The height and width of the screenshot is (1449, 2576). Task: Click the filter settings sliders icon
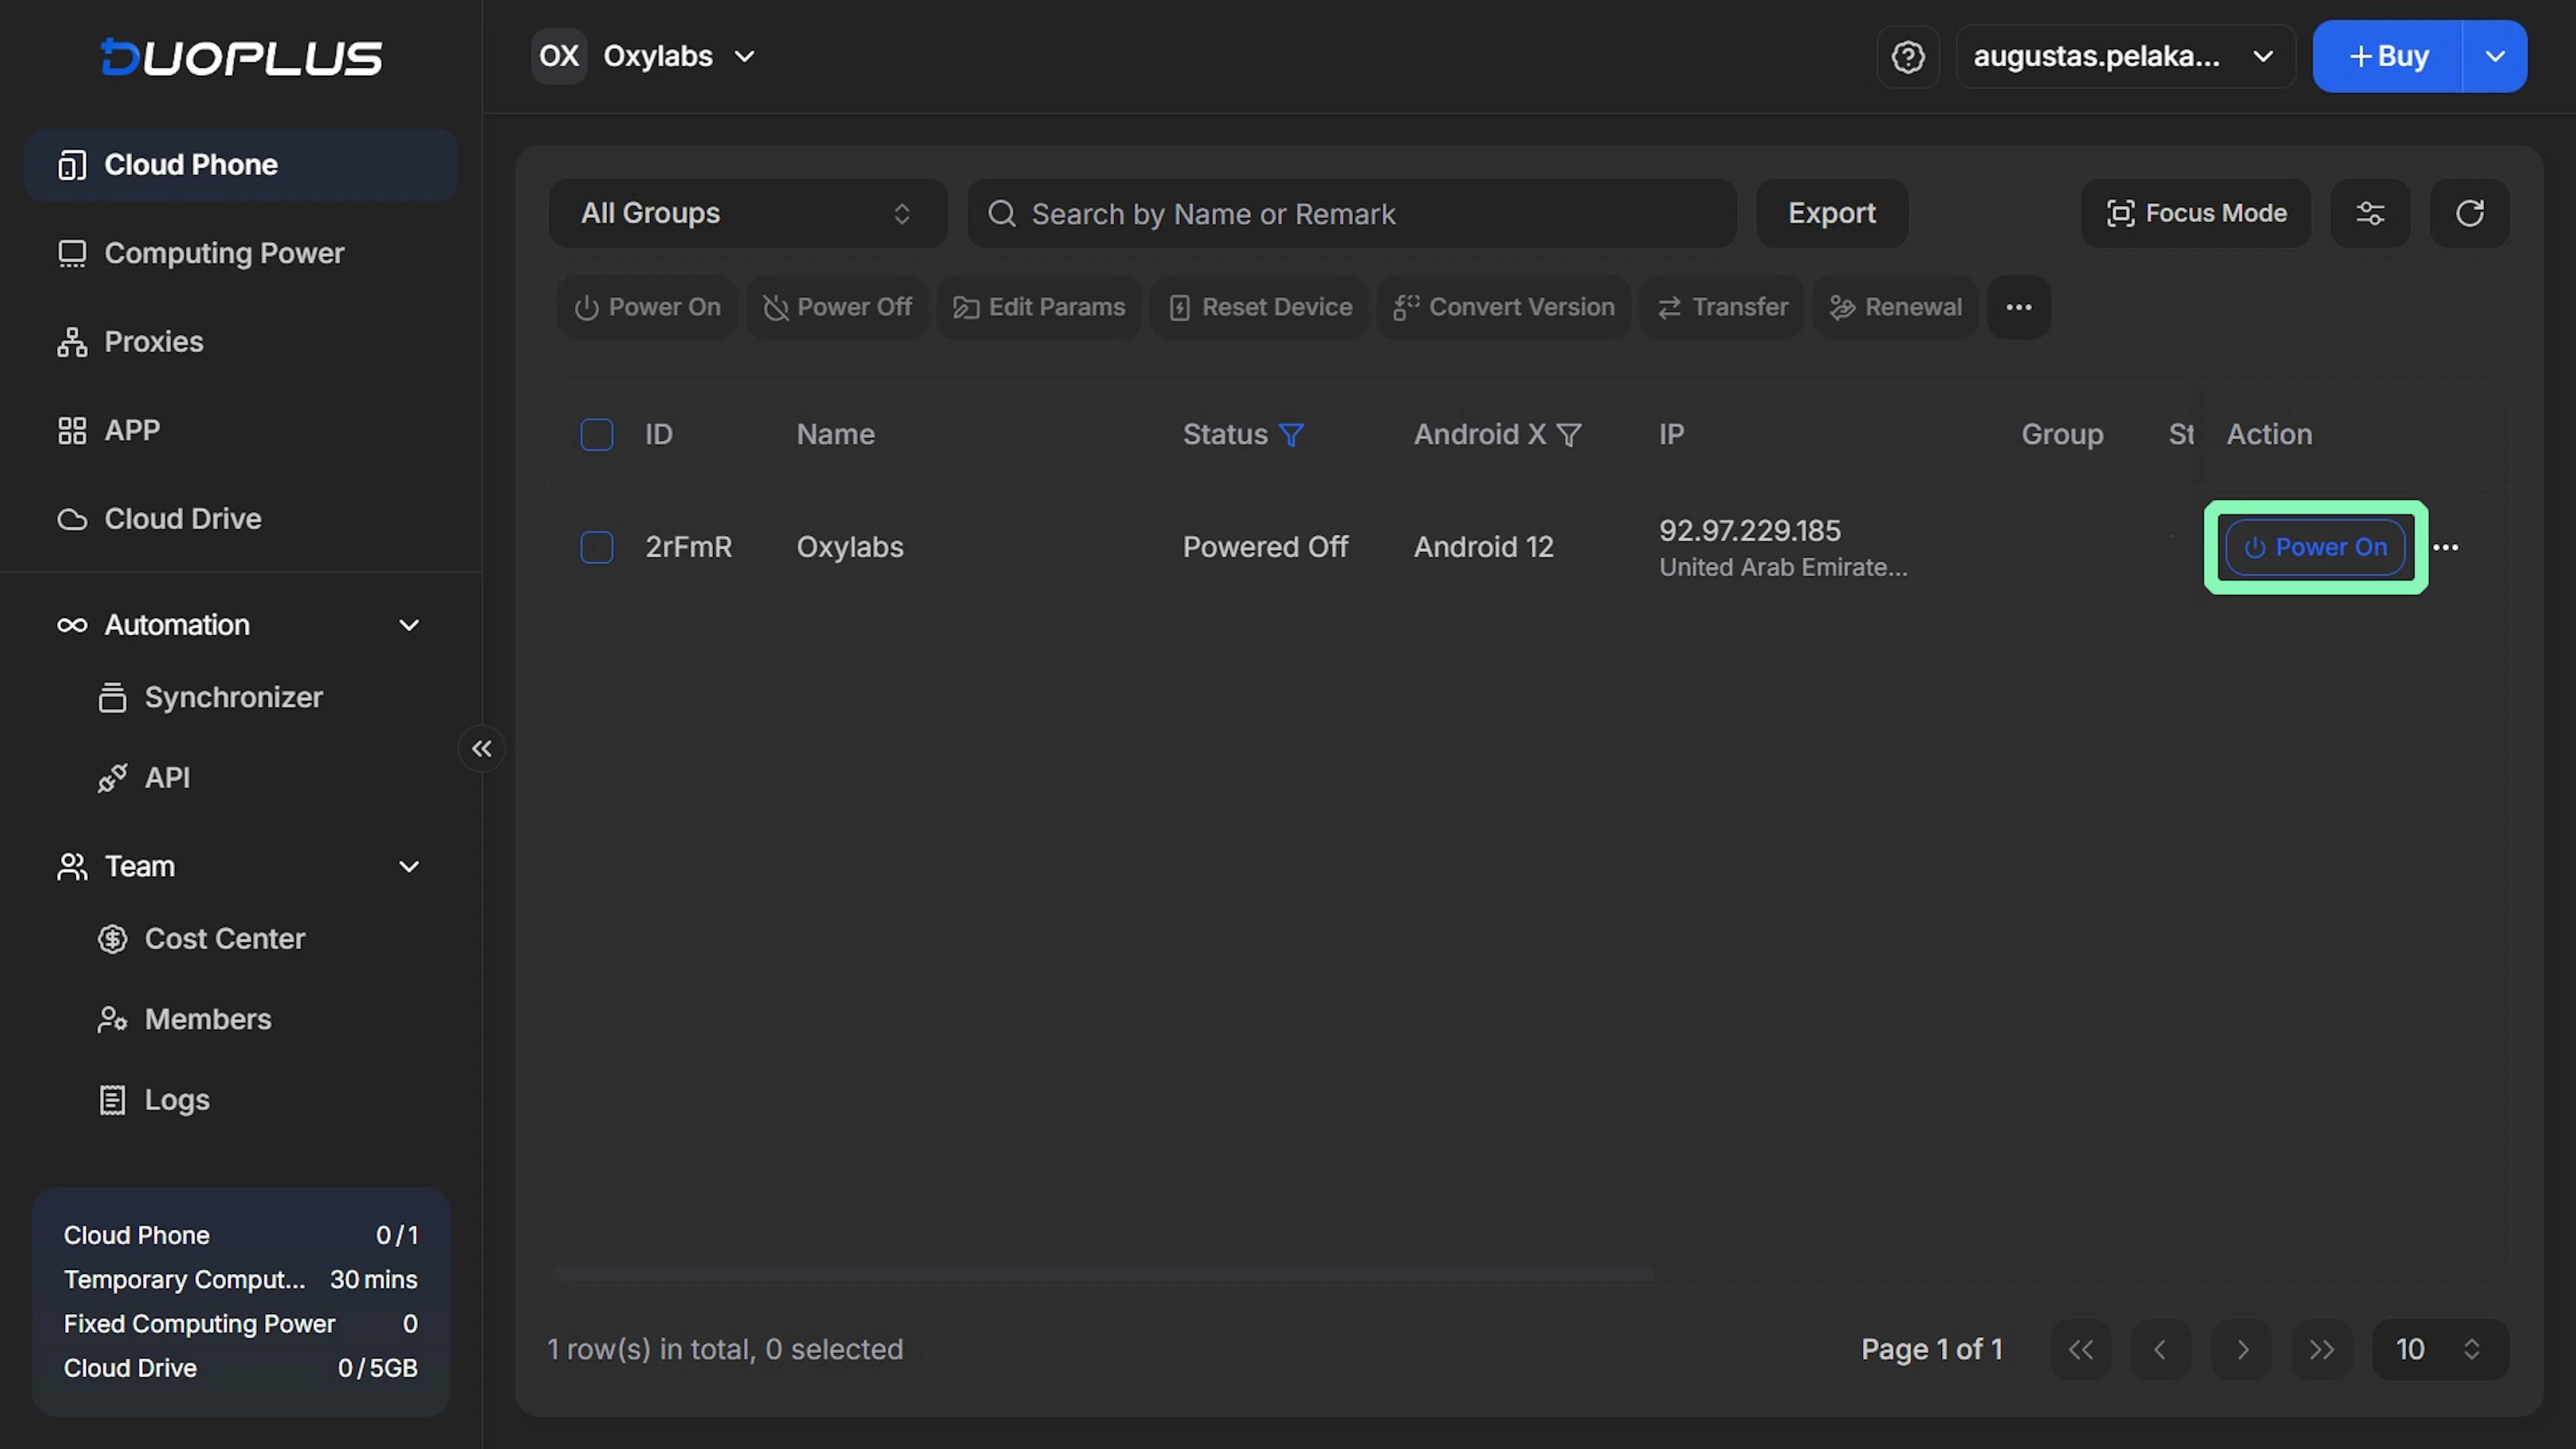(2370, 213)
